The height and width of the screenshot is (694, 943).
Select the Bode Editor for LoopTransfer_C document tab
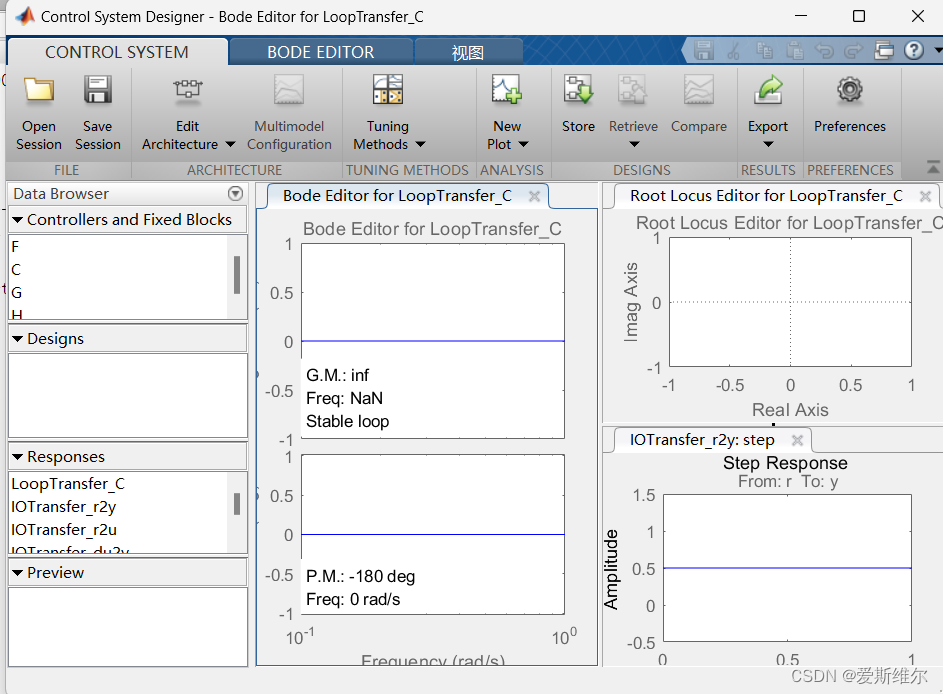point(397,196)
